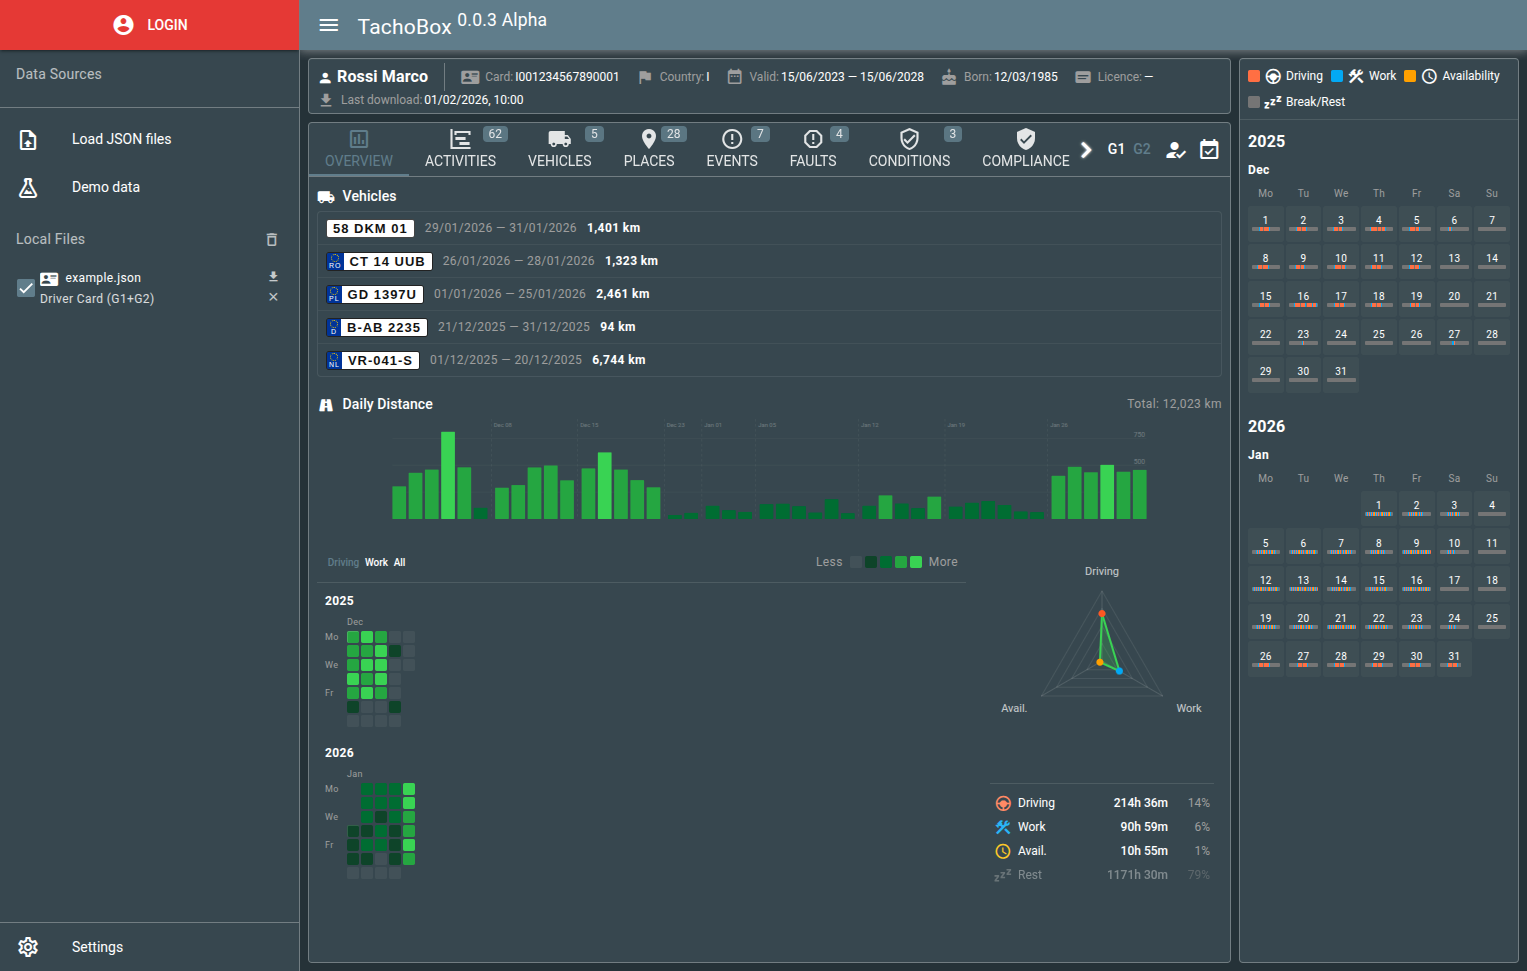Switch to the Activities tab

point(460,149)
